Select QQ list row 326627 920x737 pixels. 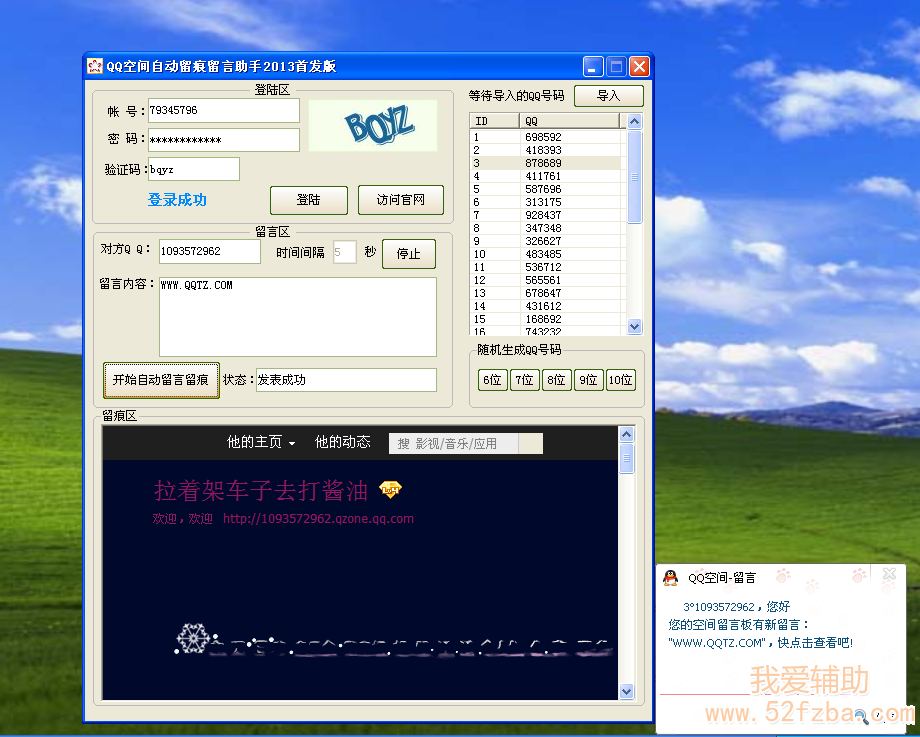pyautogui.click(x=546, y=241)
